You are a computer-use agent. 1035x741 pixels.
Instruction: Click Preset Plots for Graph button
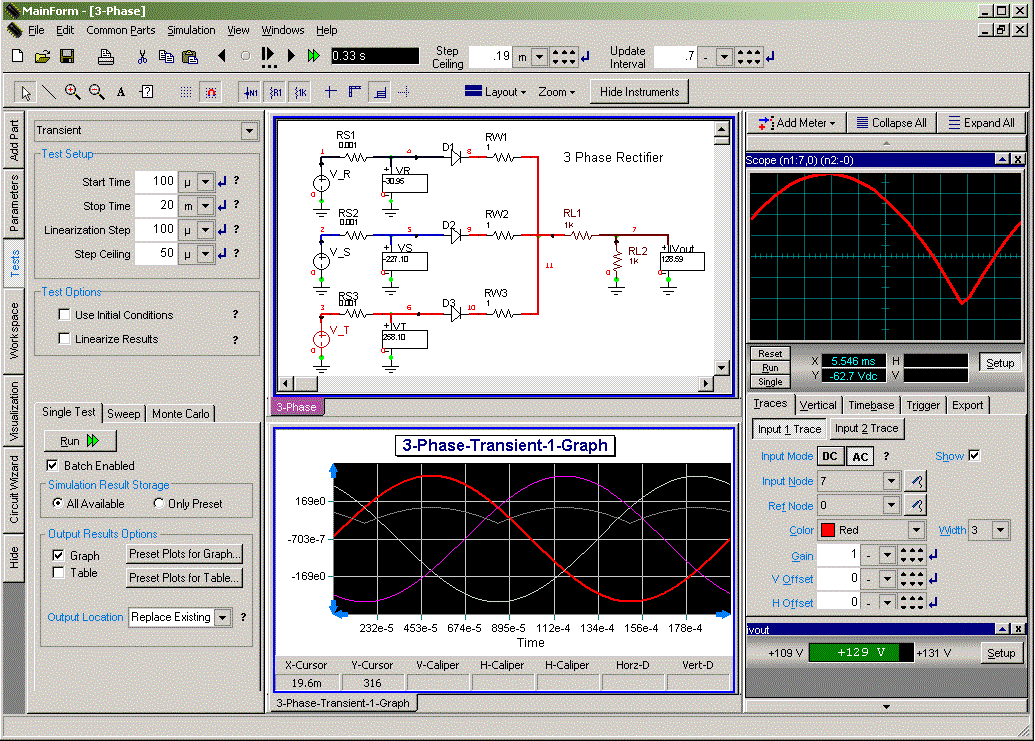click(185, 554)
